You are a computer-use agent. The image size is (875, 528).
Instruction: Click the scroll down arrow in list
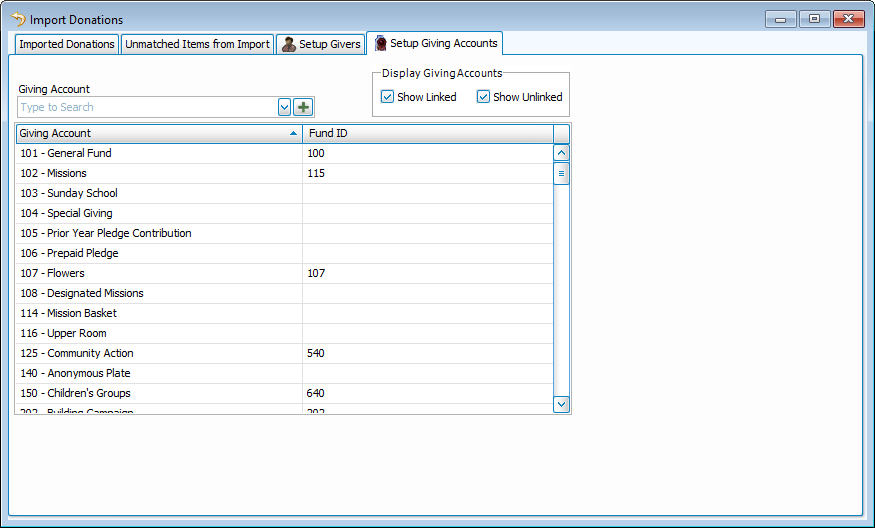(561, 404)
